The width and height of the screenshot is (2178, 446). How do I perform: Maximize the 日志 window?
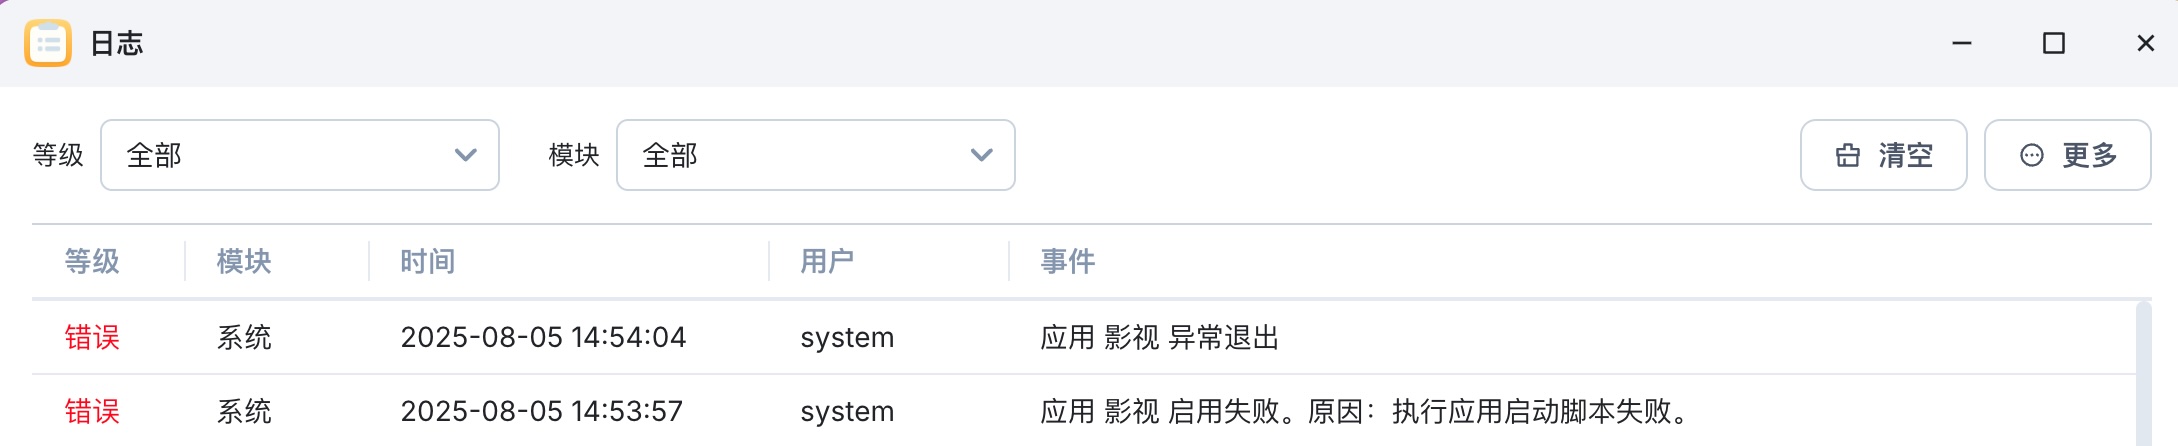2054,43
